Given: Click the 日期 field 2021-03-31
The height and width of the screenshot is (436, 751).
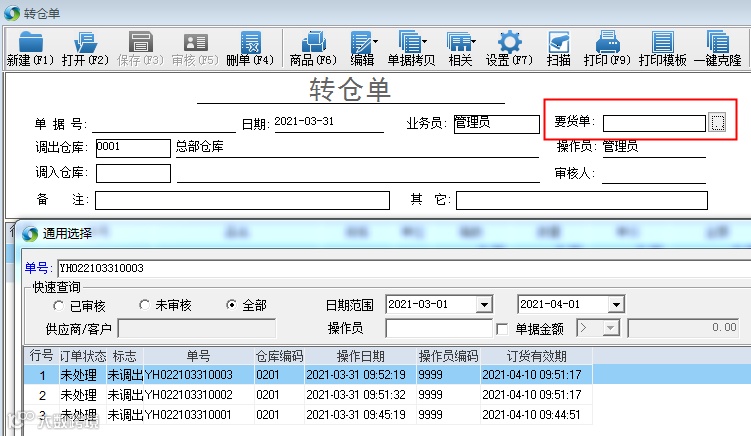Looking at the screenshot, I should 329,122.
